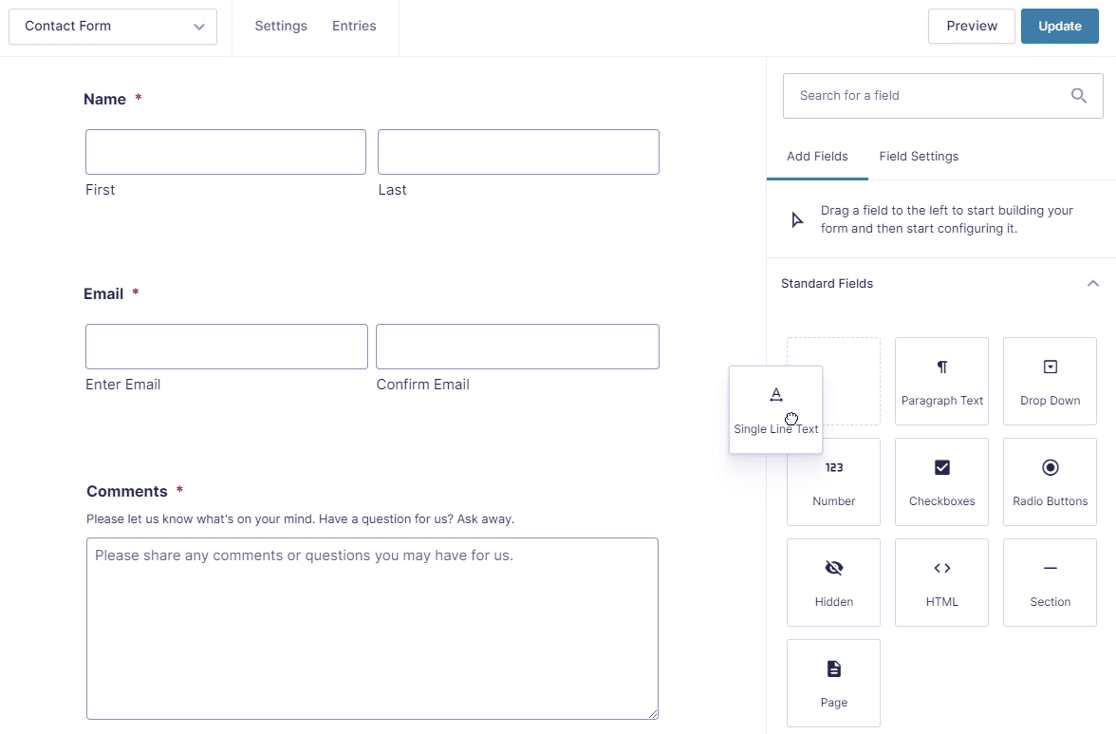Add a Number field
The image size is (1116, 734).
(833, 481)
